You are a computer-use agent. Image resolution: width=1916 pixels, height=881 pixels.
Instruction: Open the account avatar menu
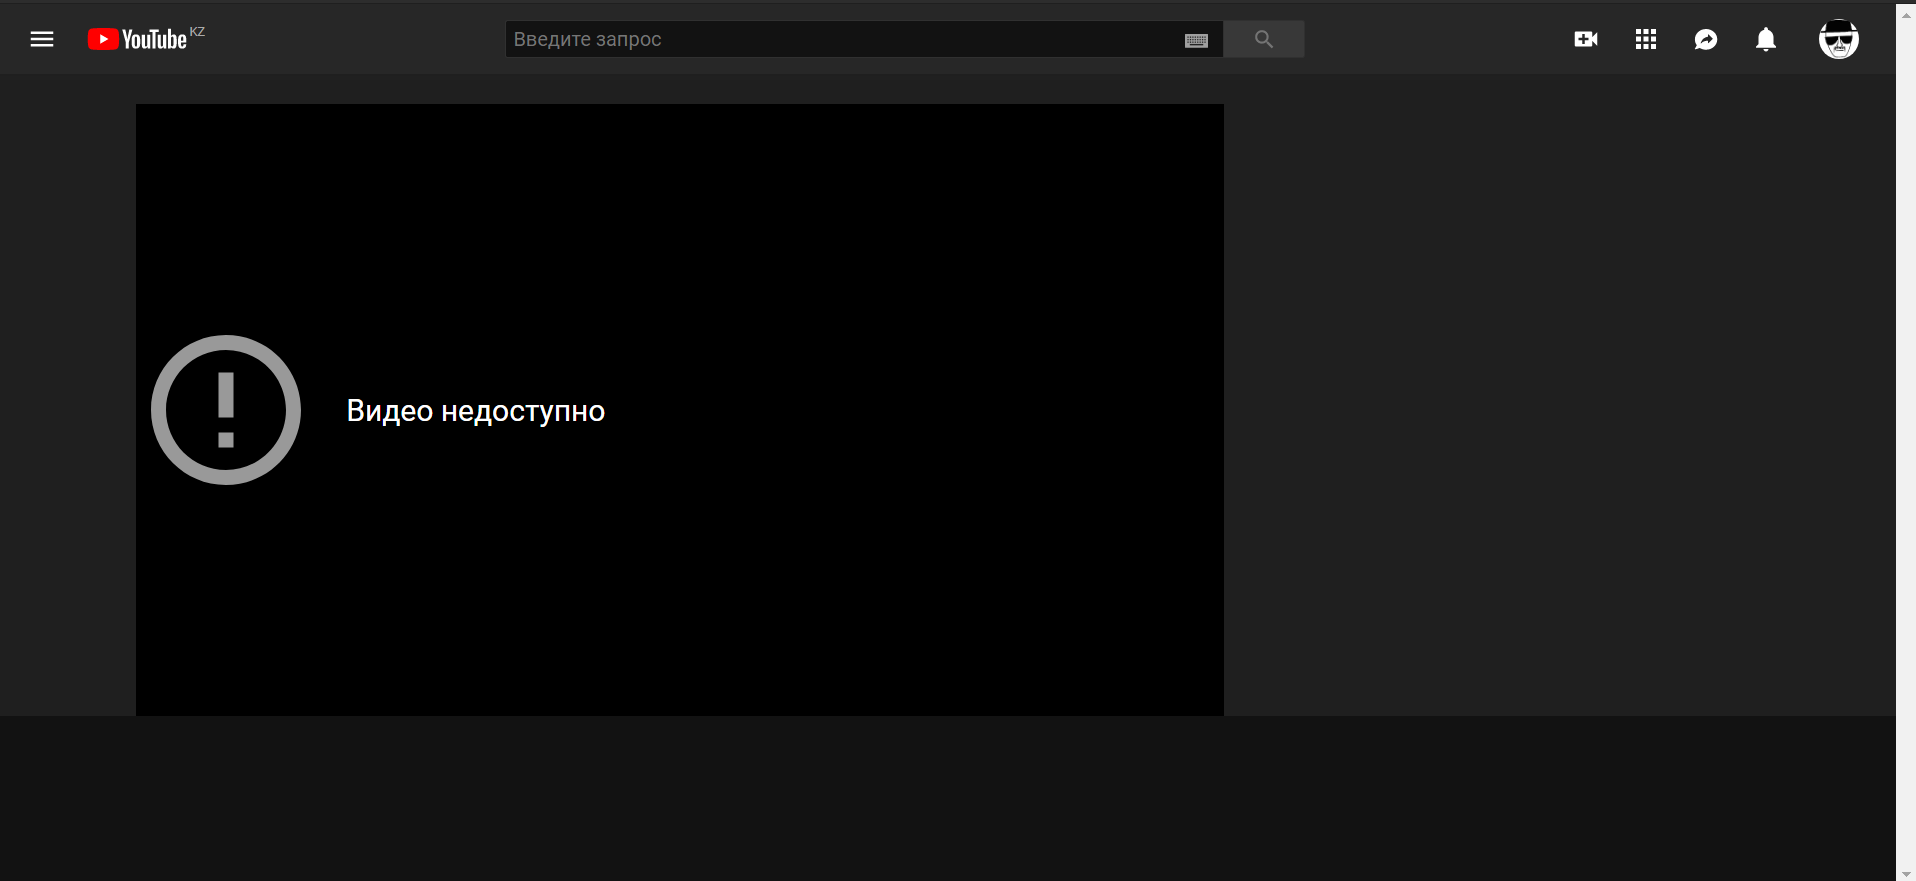click(x=1839, y=39)
